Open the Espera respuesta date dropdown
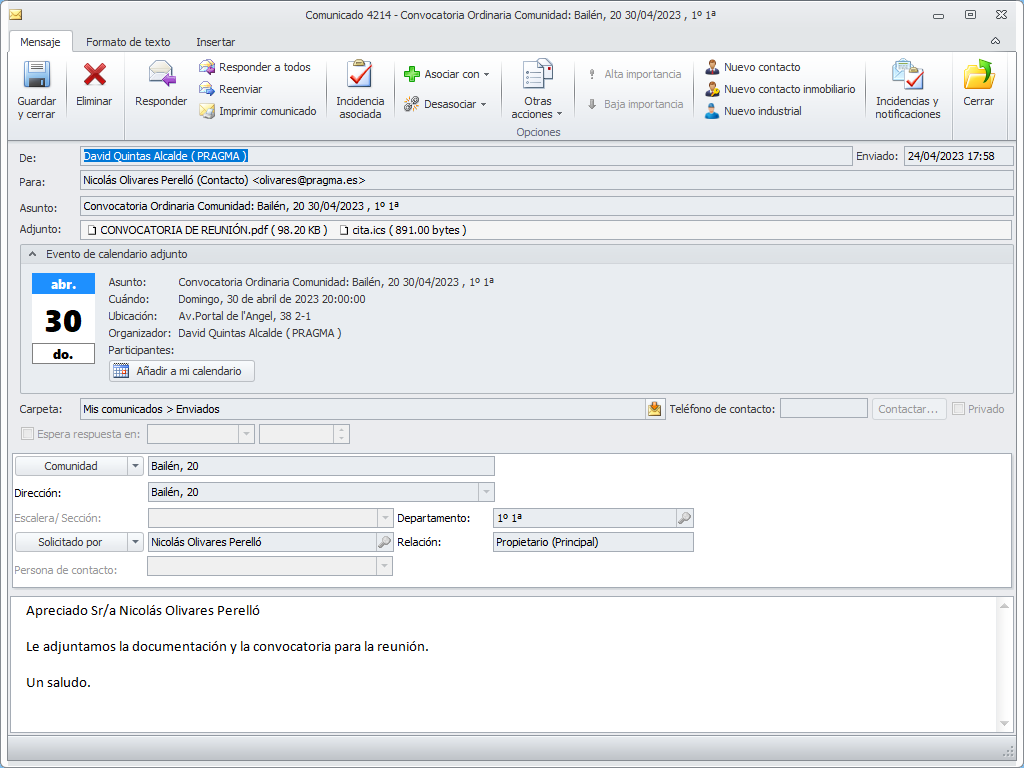This screenshot has width=1024, height=768. (x=246, y=434)
